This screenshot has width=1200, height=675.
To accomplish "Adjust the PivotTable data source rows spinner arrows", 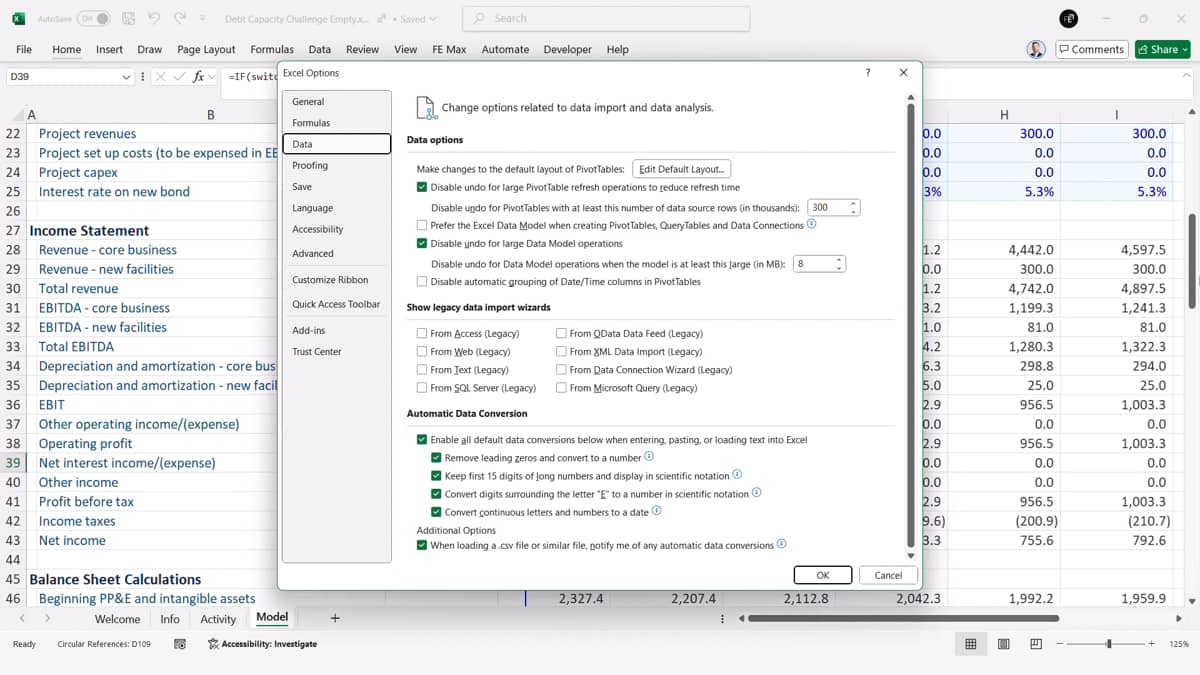I will point(853,207).
